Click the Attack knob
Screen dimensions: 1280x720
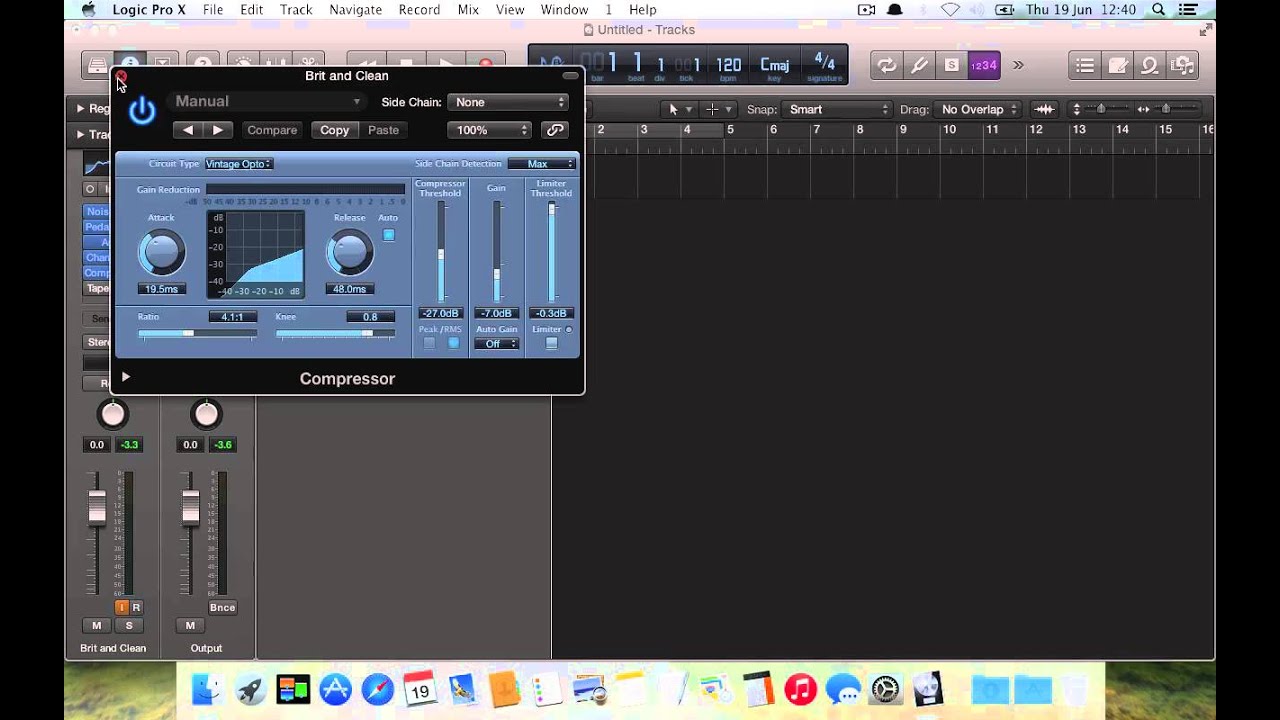[161, 253]
